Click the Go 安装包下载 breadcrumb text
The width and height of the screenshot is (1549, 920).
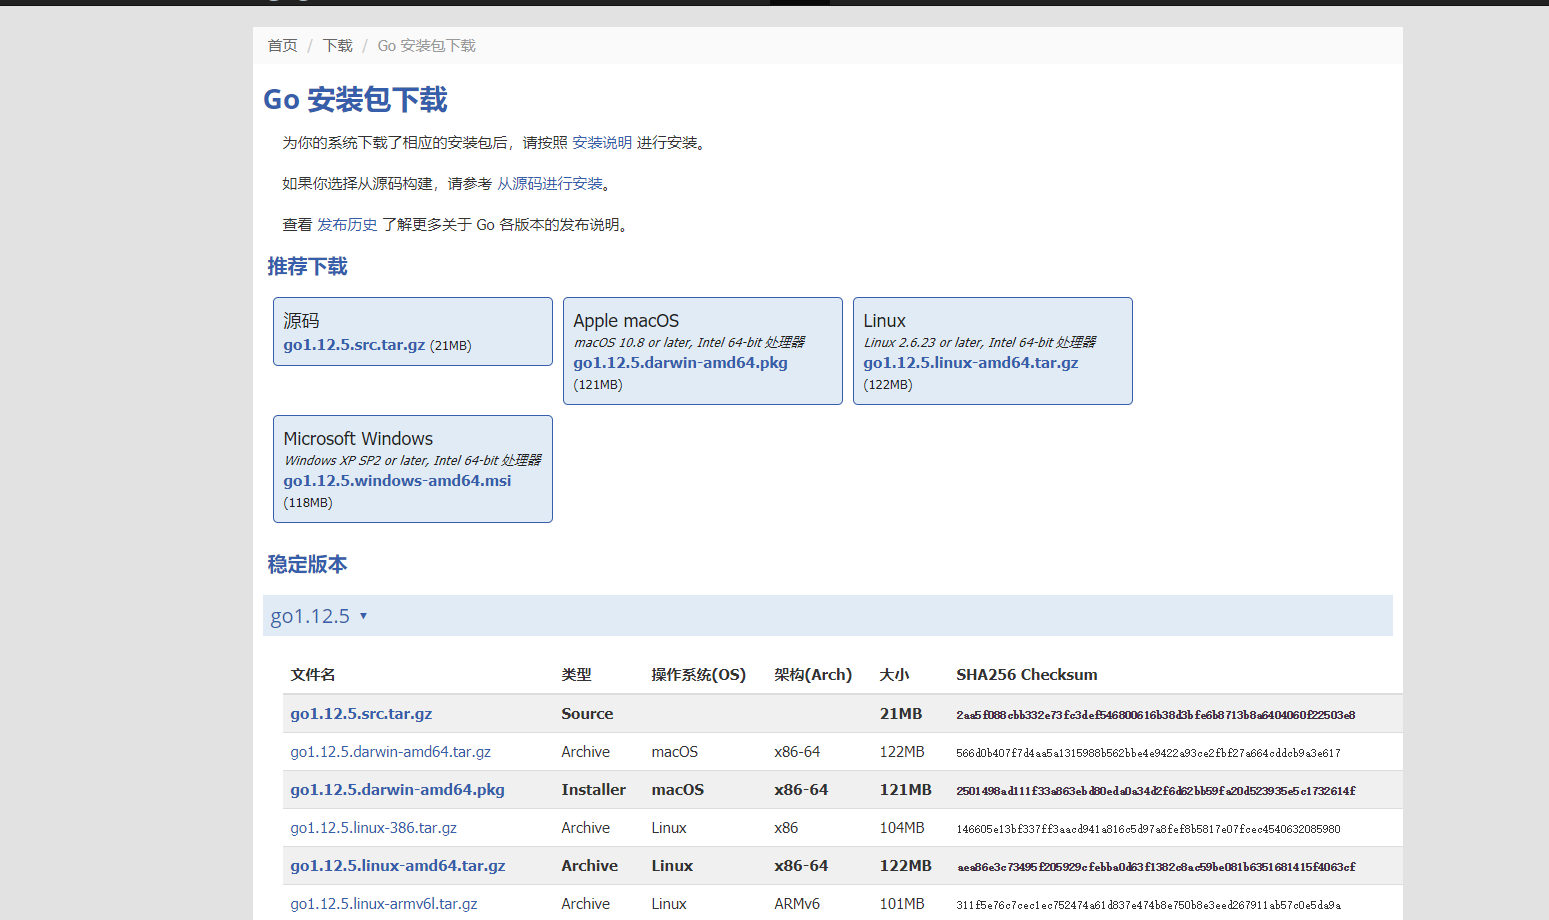(426, 46)
